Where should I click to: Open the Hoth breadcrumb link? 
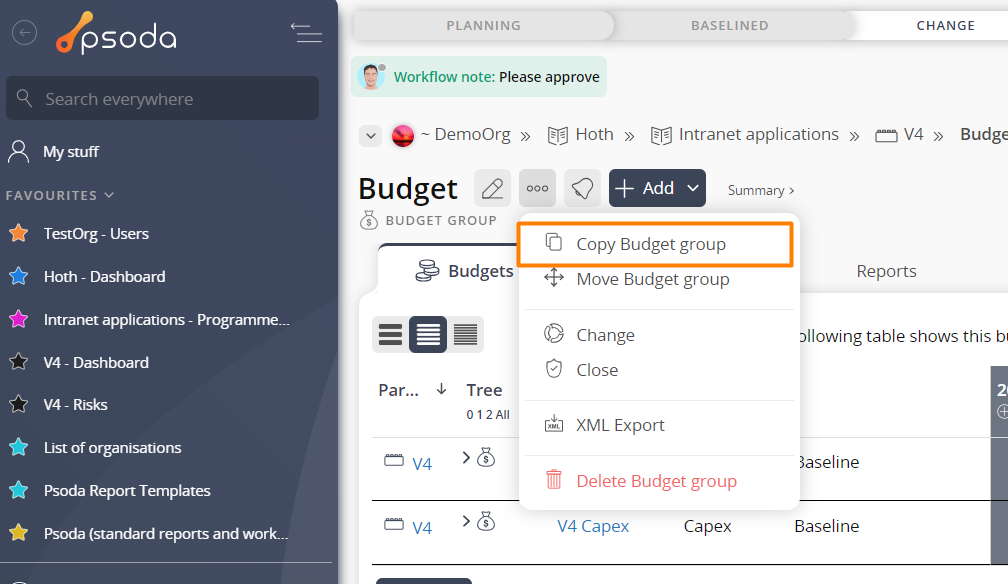click(x=594, y=134)
